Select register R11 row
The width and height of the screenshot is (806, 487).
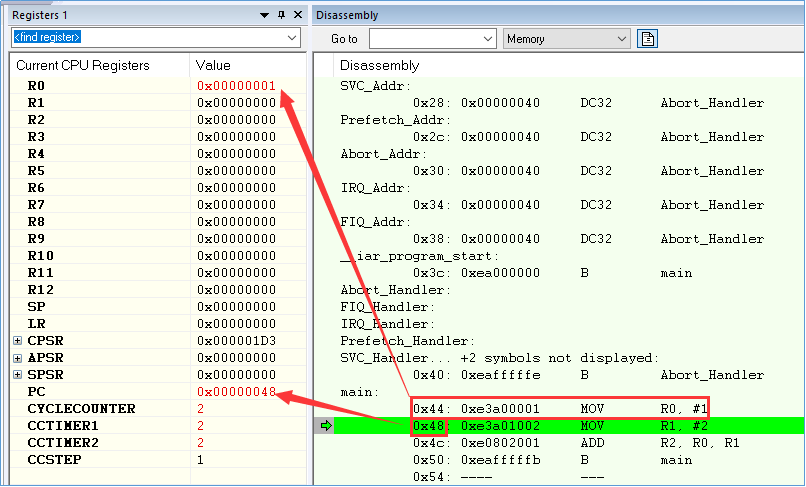point(158,272)
